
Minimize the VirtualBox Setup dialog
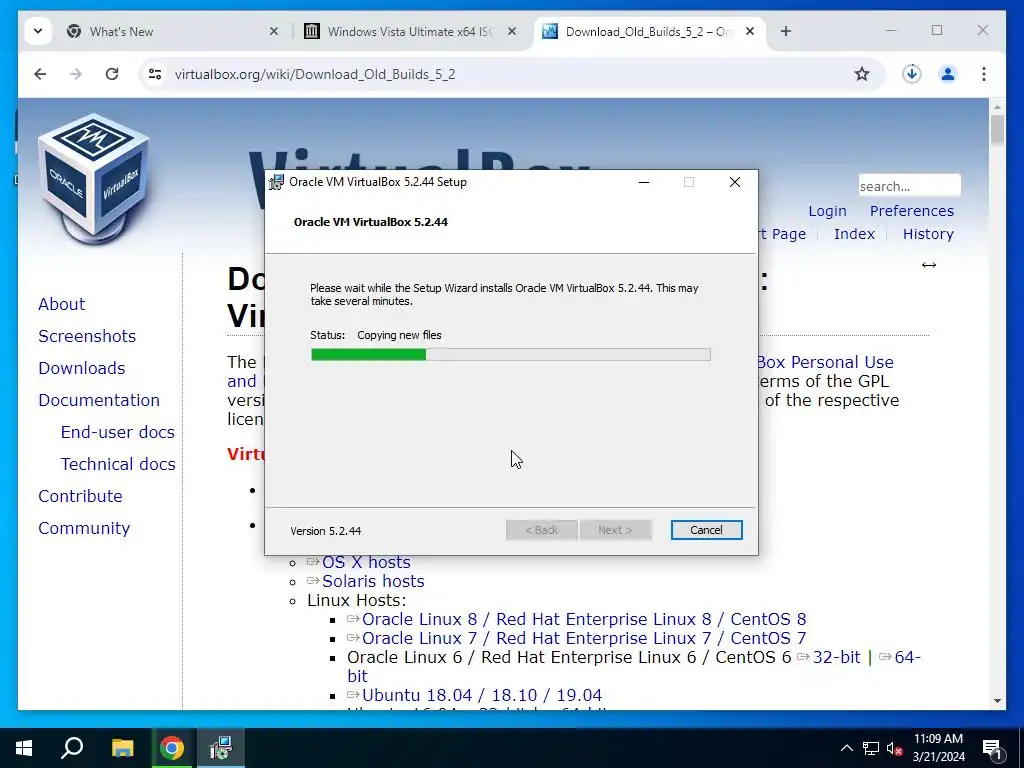coord(644,182)
